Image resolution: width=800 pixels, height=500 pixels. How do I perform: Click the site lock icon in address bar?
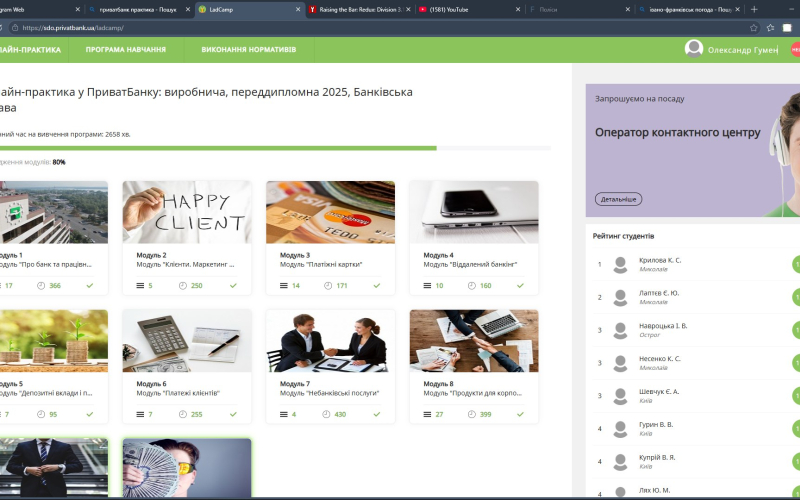[x=15, y=28]
